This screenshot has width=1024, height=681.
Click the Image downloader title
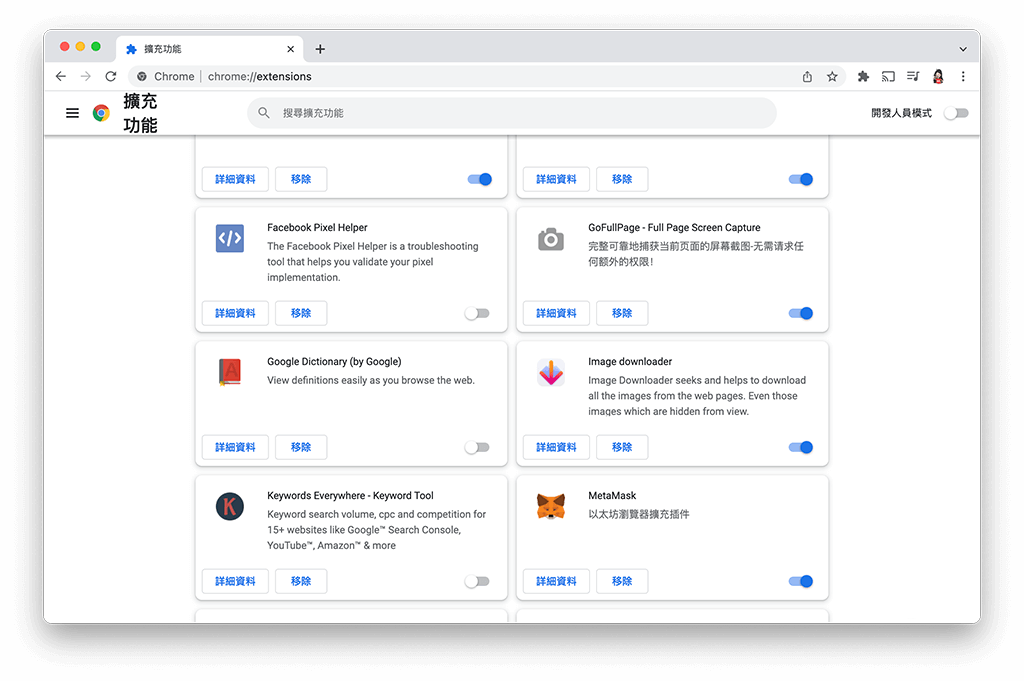630,361
